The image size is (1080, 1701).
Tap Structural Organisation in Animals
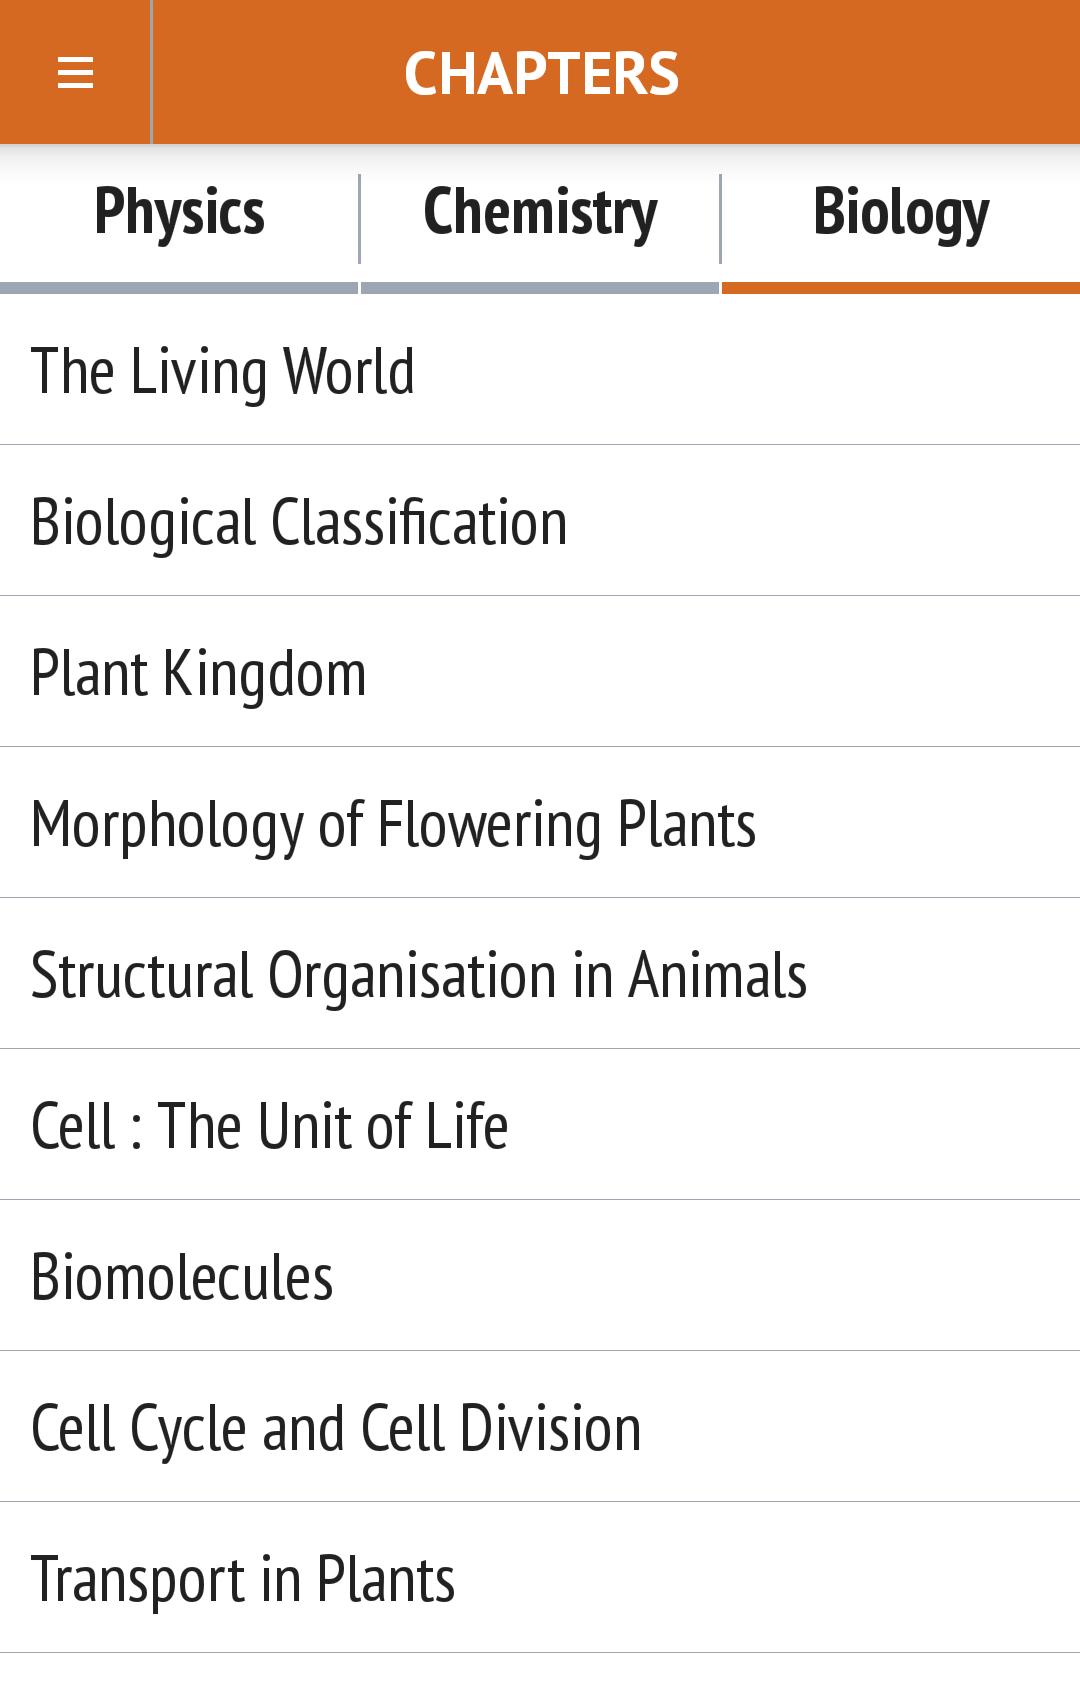point(419,975)
